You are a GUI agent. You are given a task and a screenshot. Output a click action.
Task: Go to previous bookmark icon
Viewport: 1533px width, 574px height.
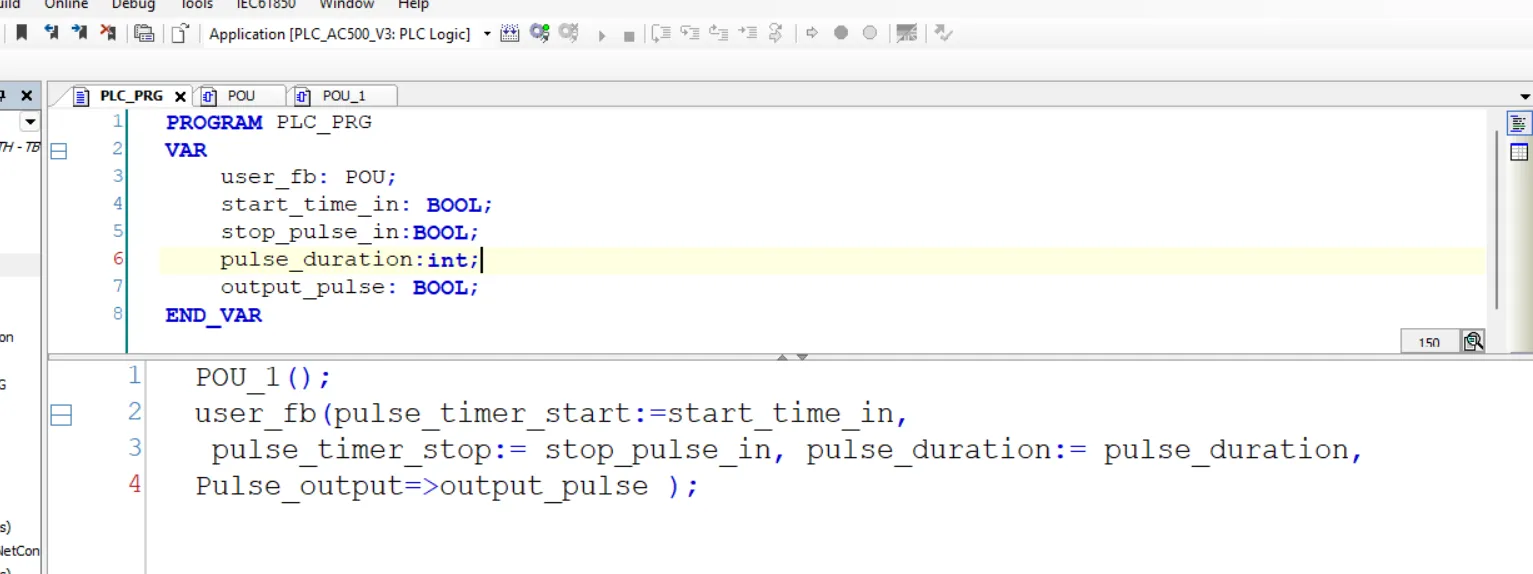[52, 33]
